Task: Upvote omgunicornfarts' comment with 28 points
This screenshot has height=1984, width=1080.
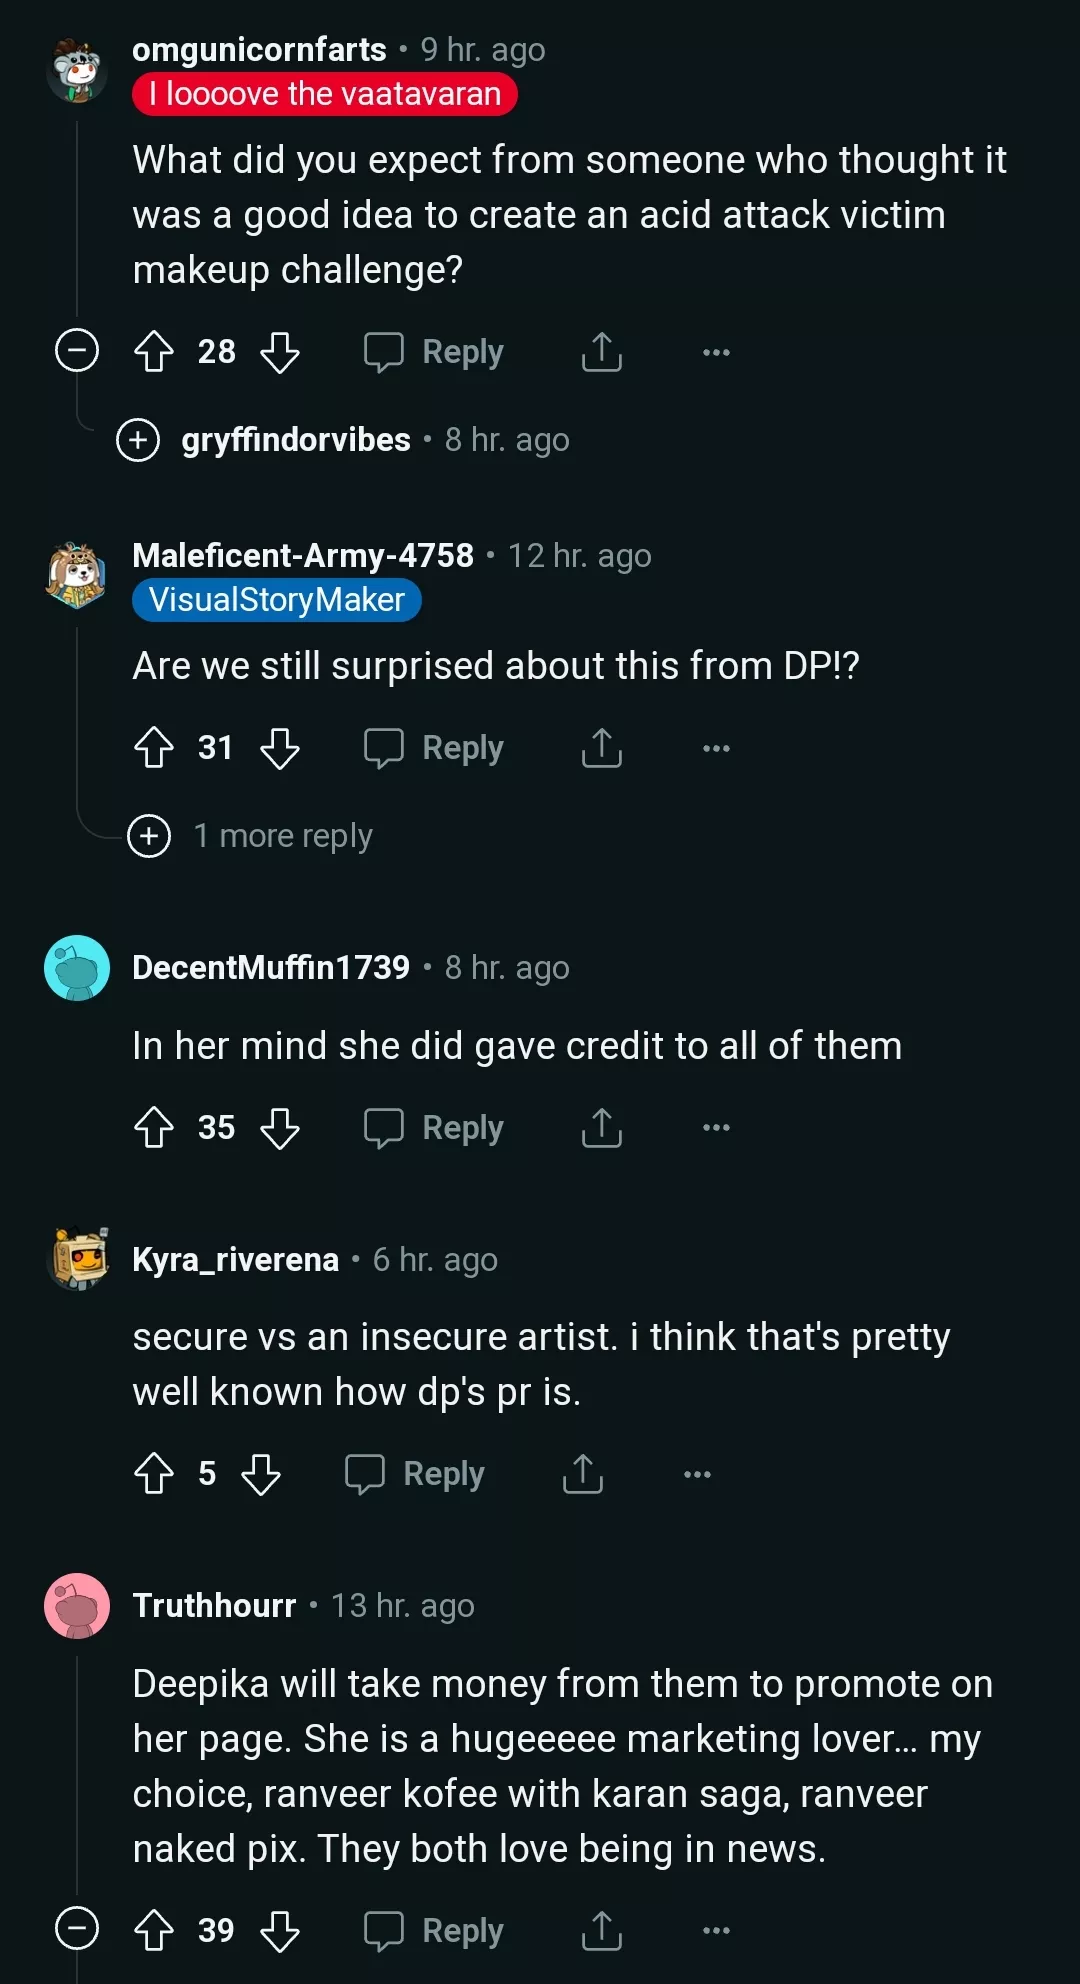Action: (154, 352)
